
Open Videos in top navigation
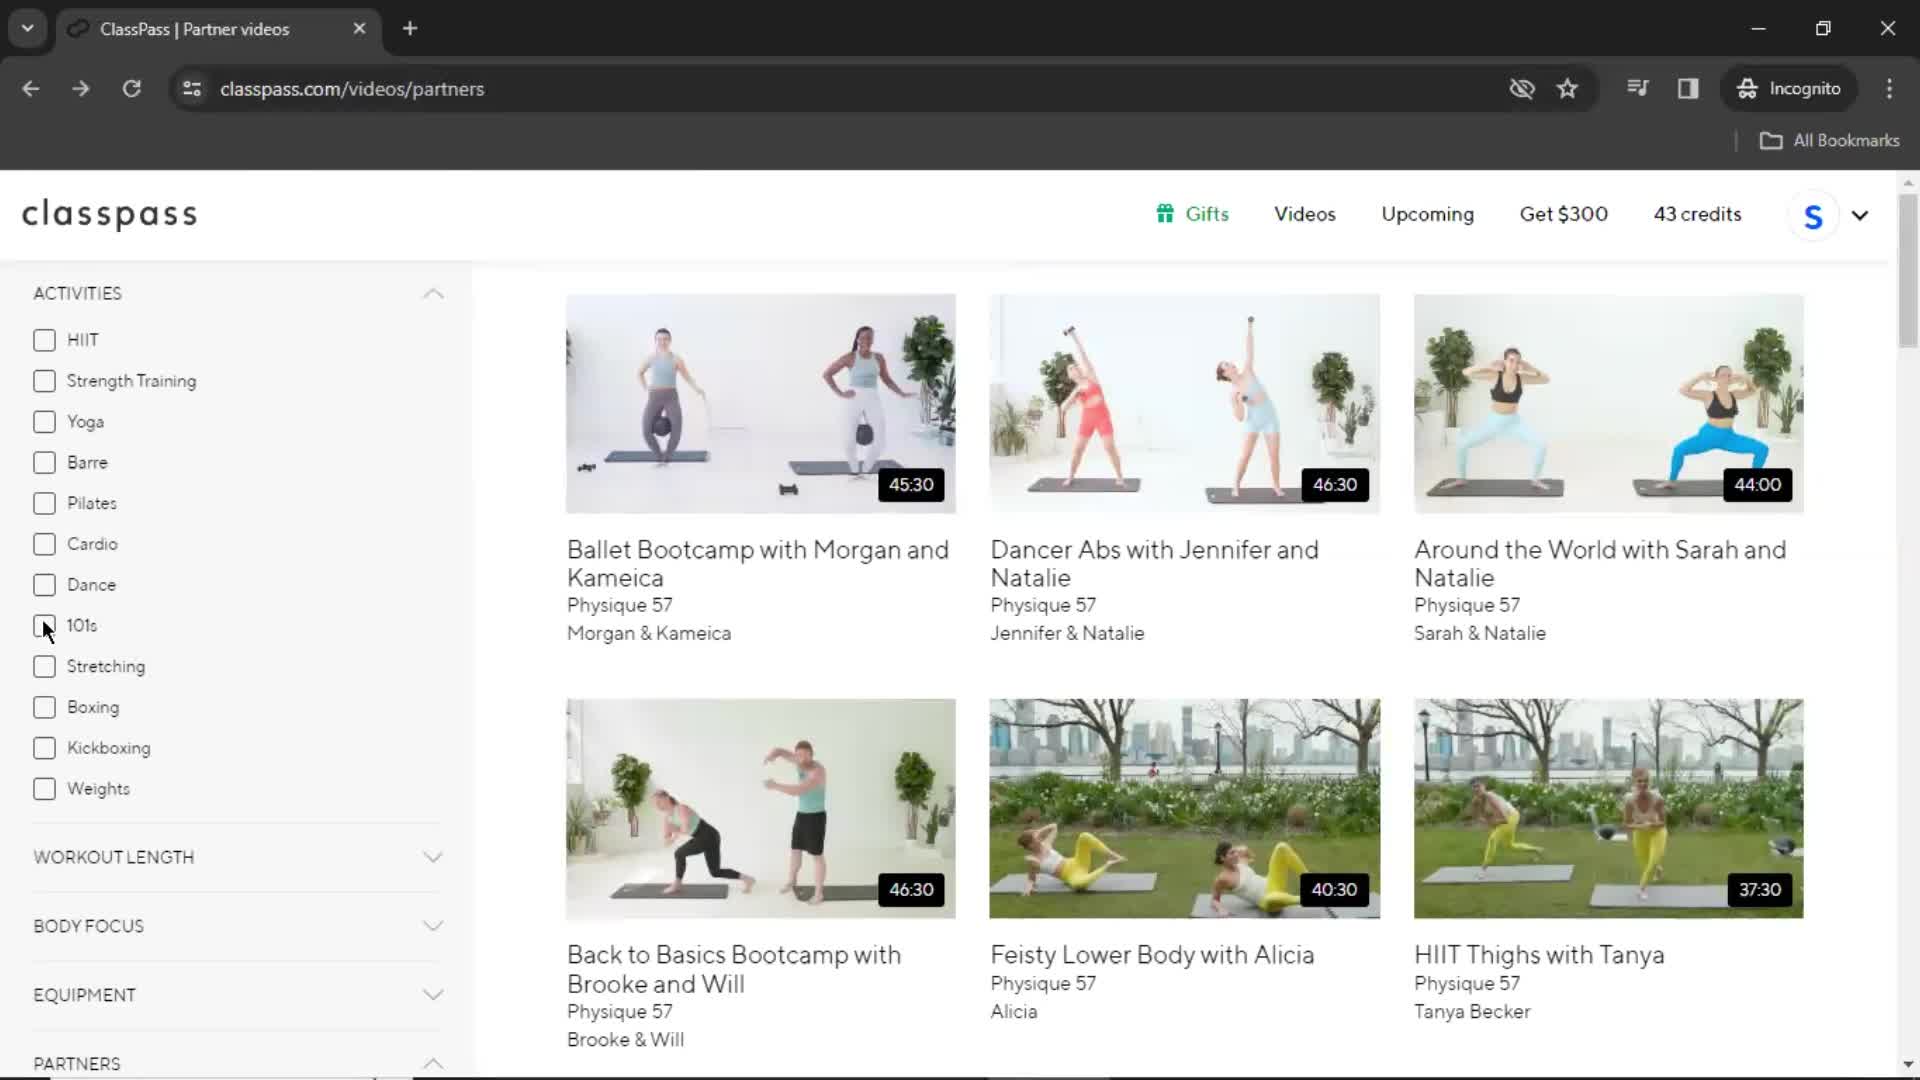coord(1305,214)
